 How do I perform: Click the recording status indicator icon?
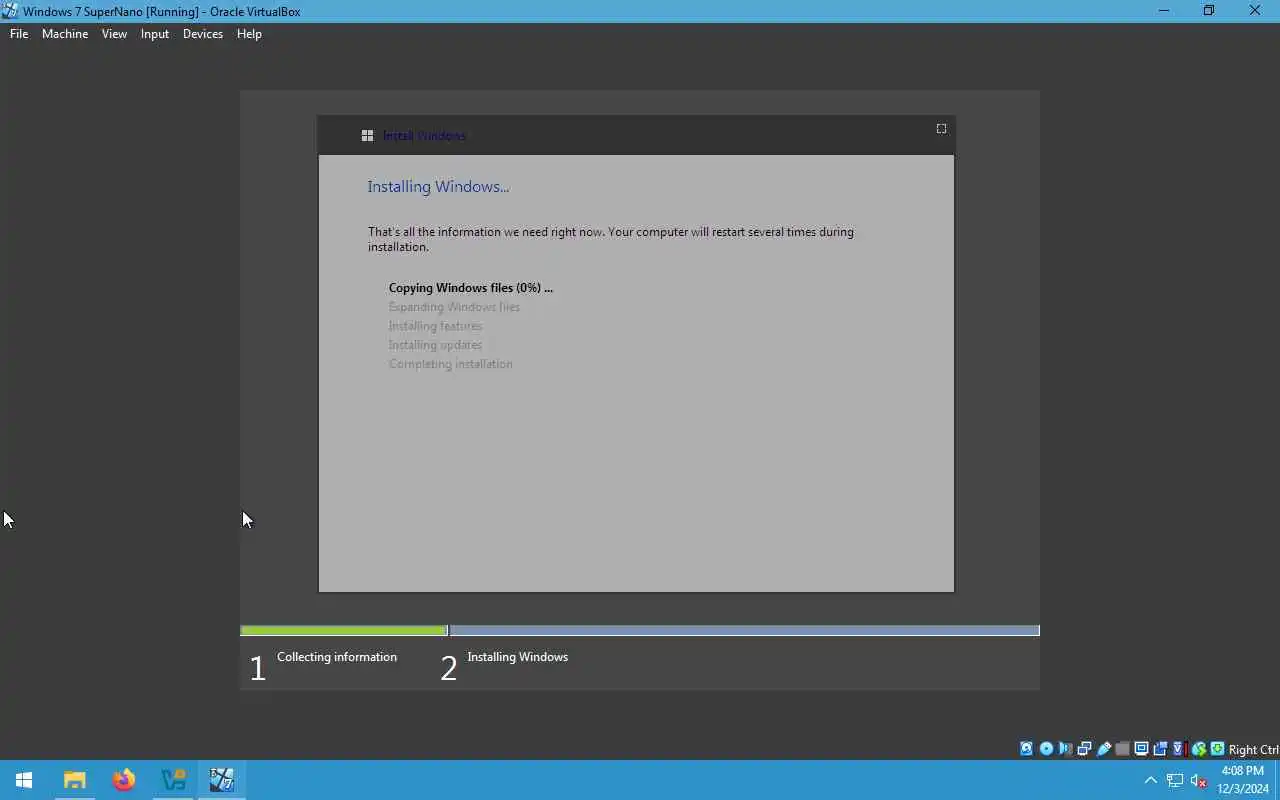[1161, 749]
